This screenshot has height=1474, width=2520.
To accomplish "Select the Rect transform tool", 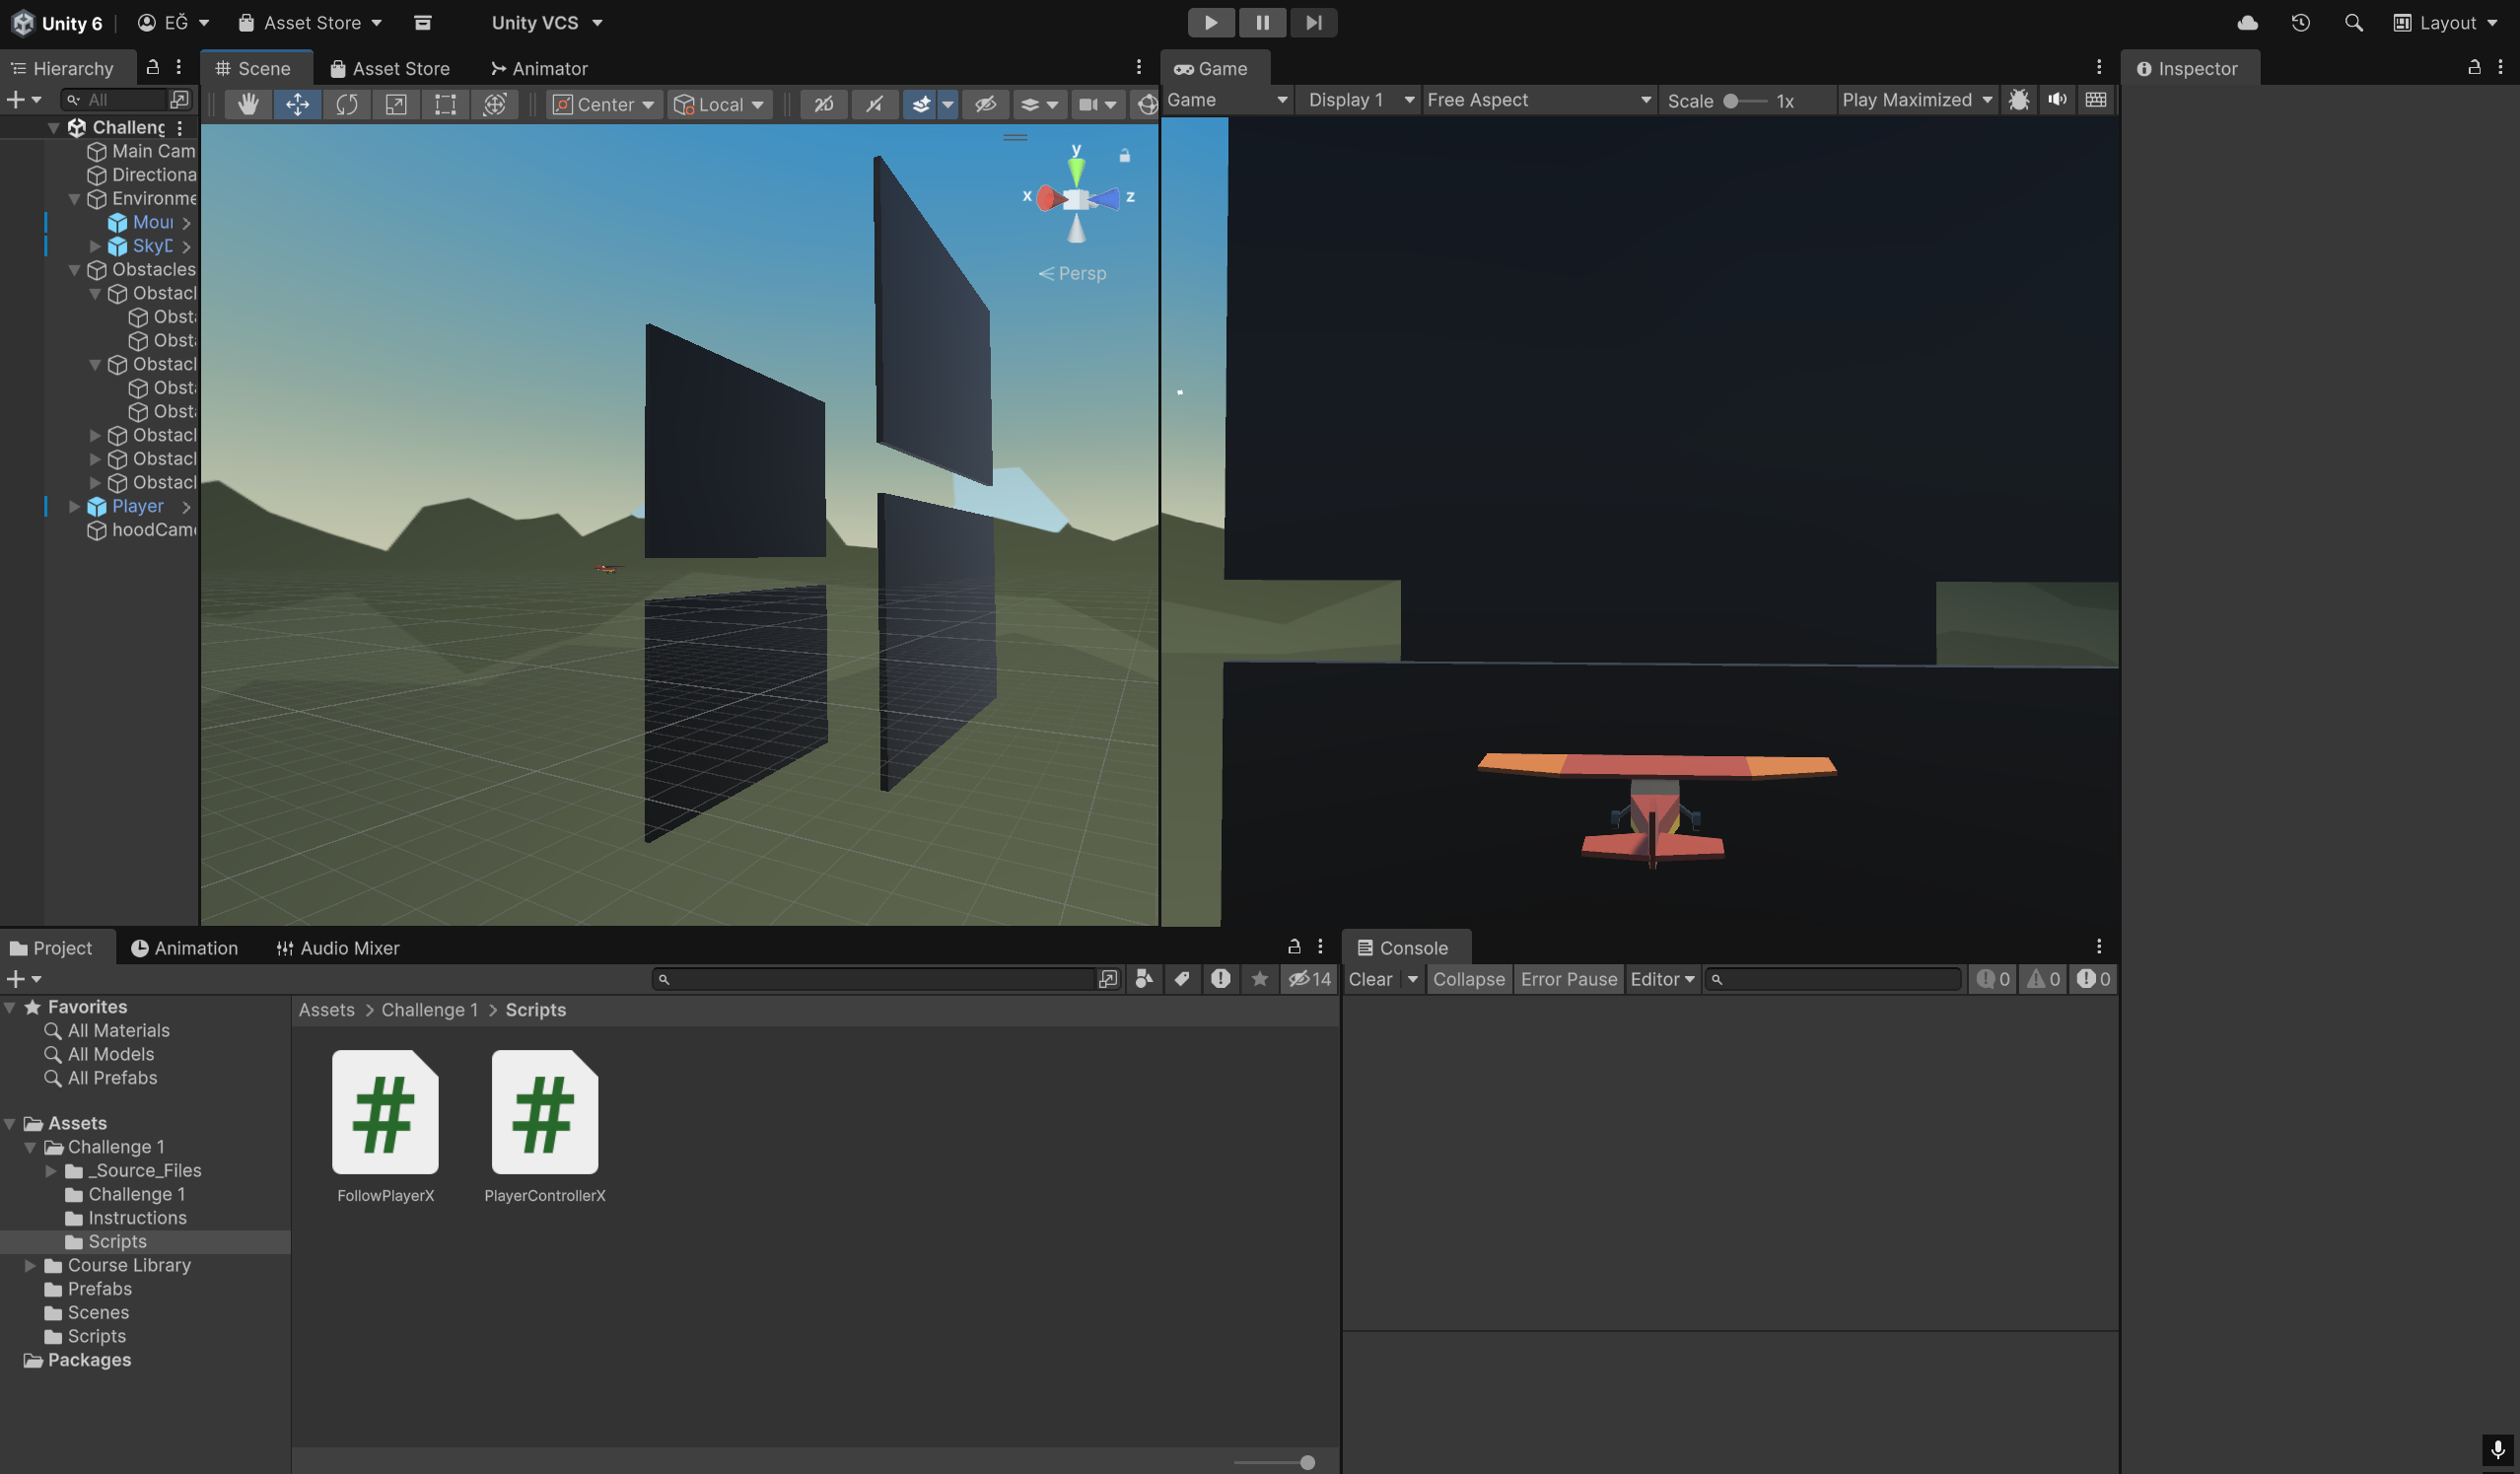I will pyautogui.click(x=445, y=104).
